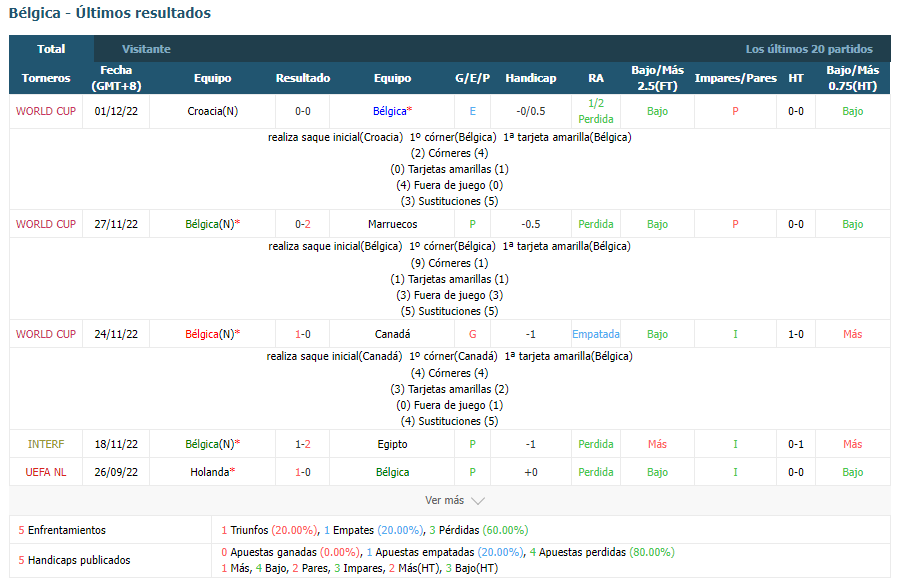Screen dimensions: 900x586
Task: Click Holanda* team name
Action: 212,472
